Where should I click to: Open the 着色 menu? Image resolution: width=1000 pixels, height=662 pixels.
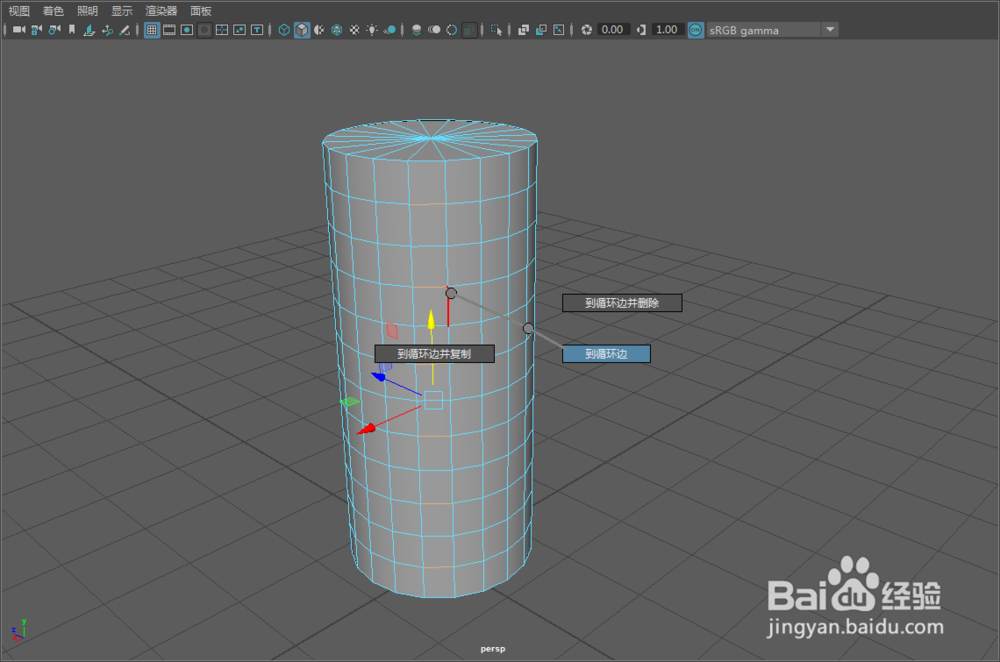click(53, 11)
